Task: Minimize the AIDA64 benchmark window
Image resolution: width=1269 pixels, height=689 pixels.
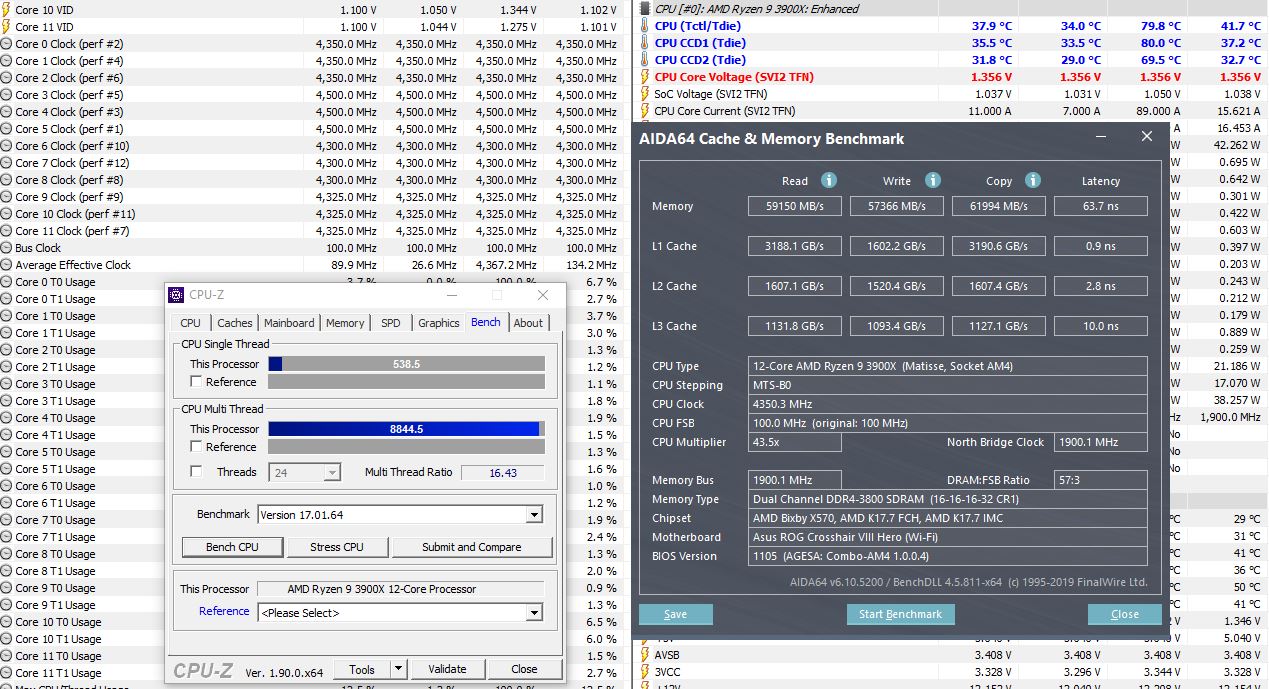Action: (1100, 137)
